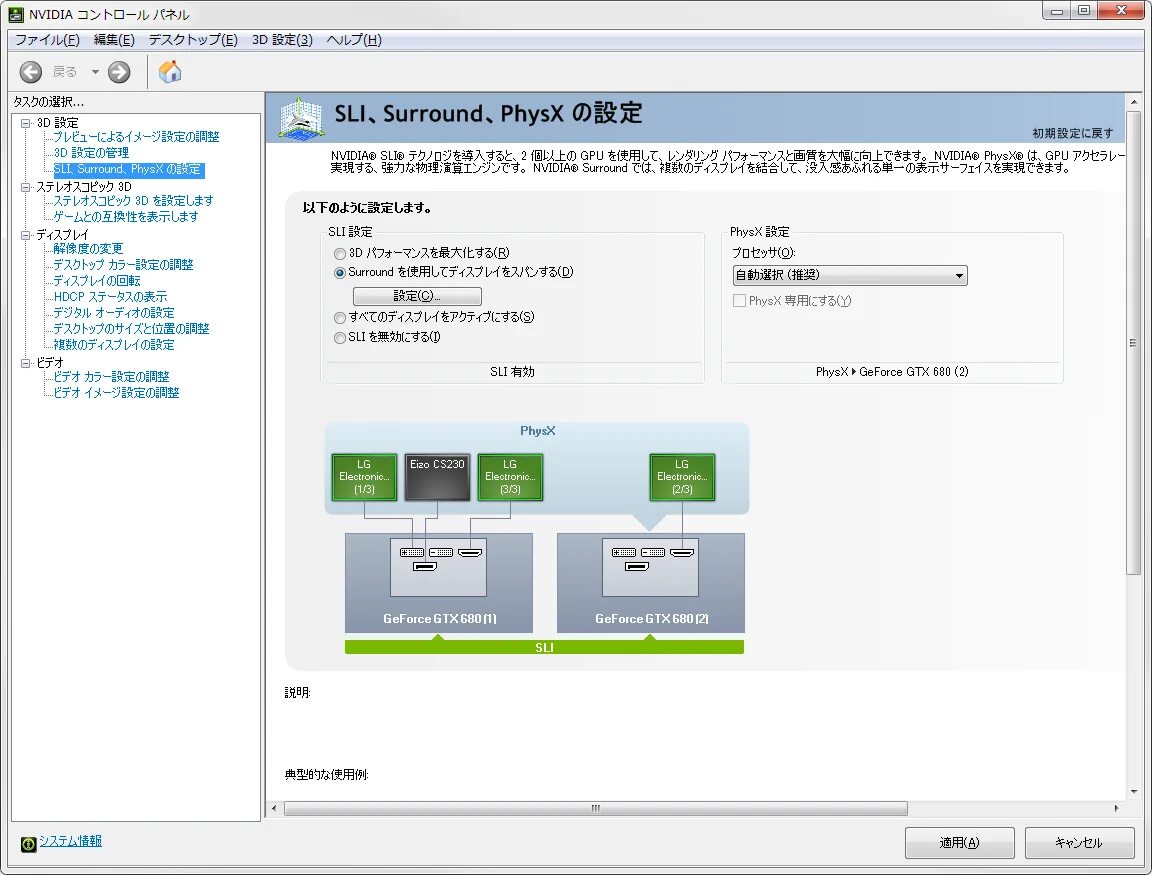Click HDMI connector on GTX 680 (2)
The height and width of the screenshot is (875, 1152).
point(682,552)
